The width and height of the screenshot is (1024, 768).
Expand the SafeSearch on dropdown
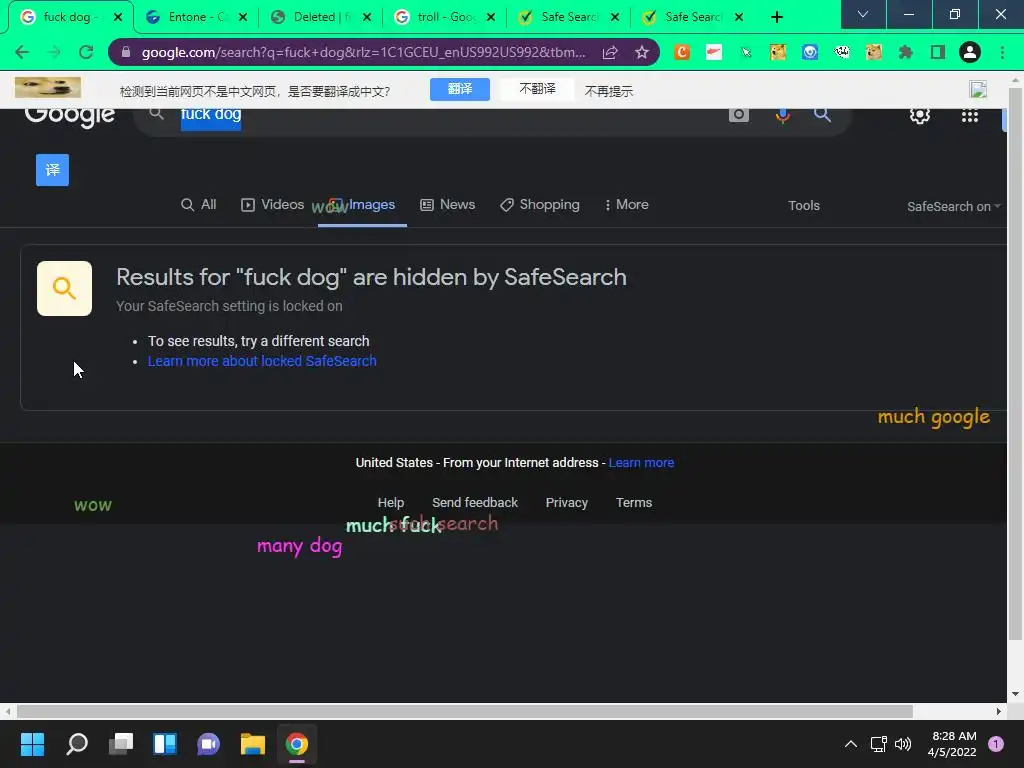(953, 206)
